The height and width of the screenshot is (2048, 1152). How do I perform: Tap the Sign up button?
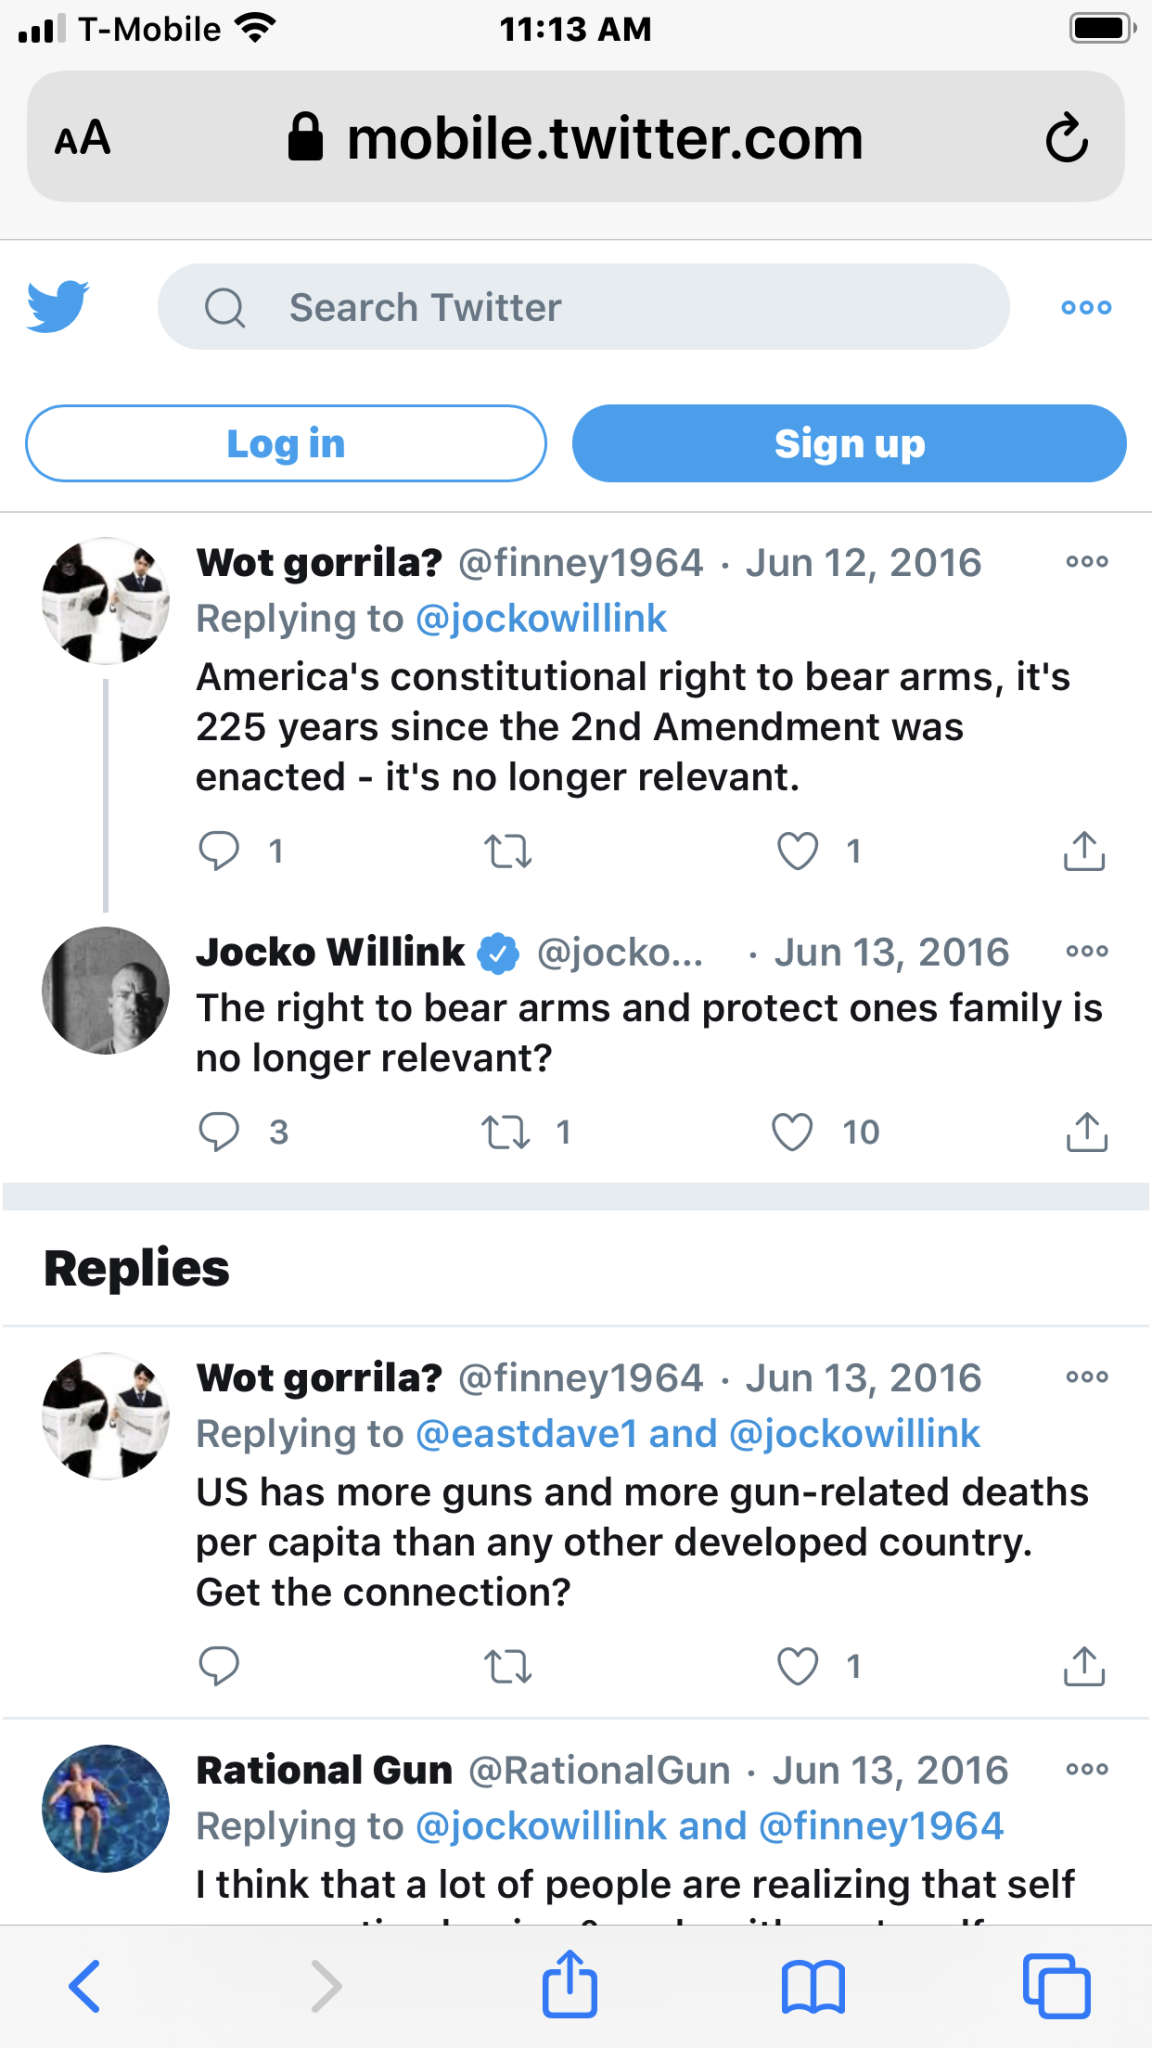point(849,443)
